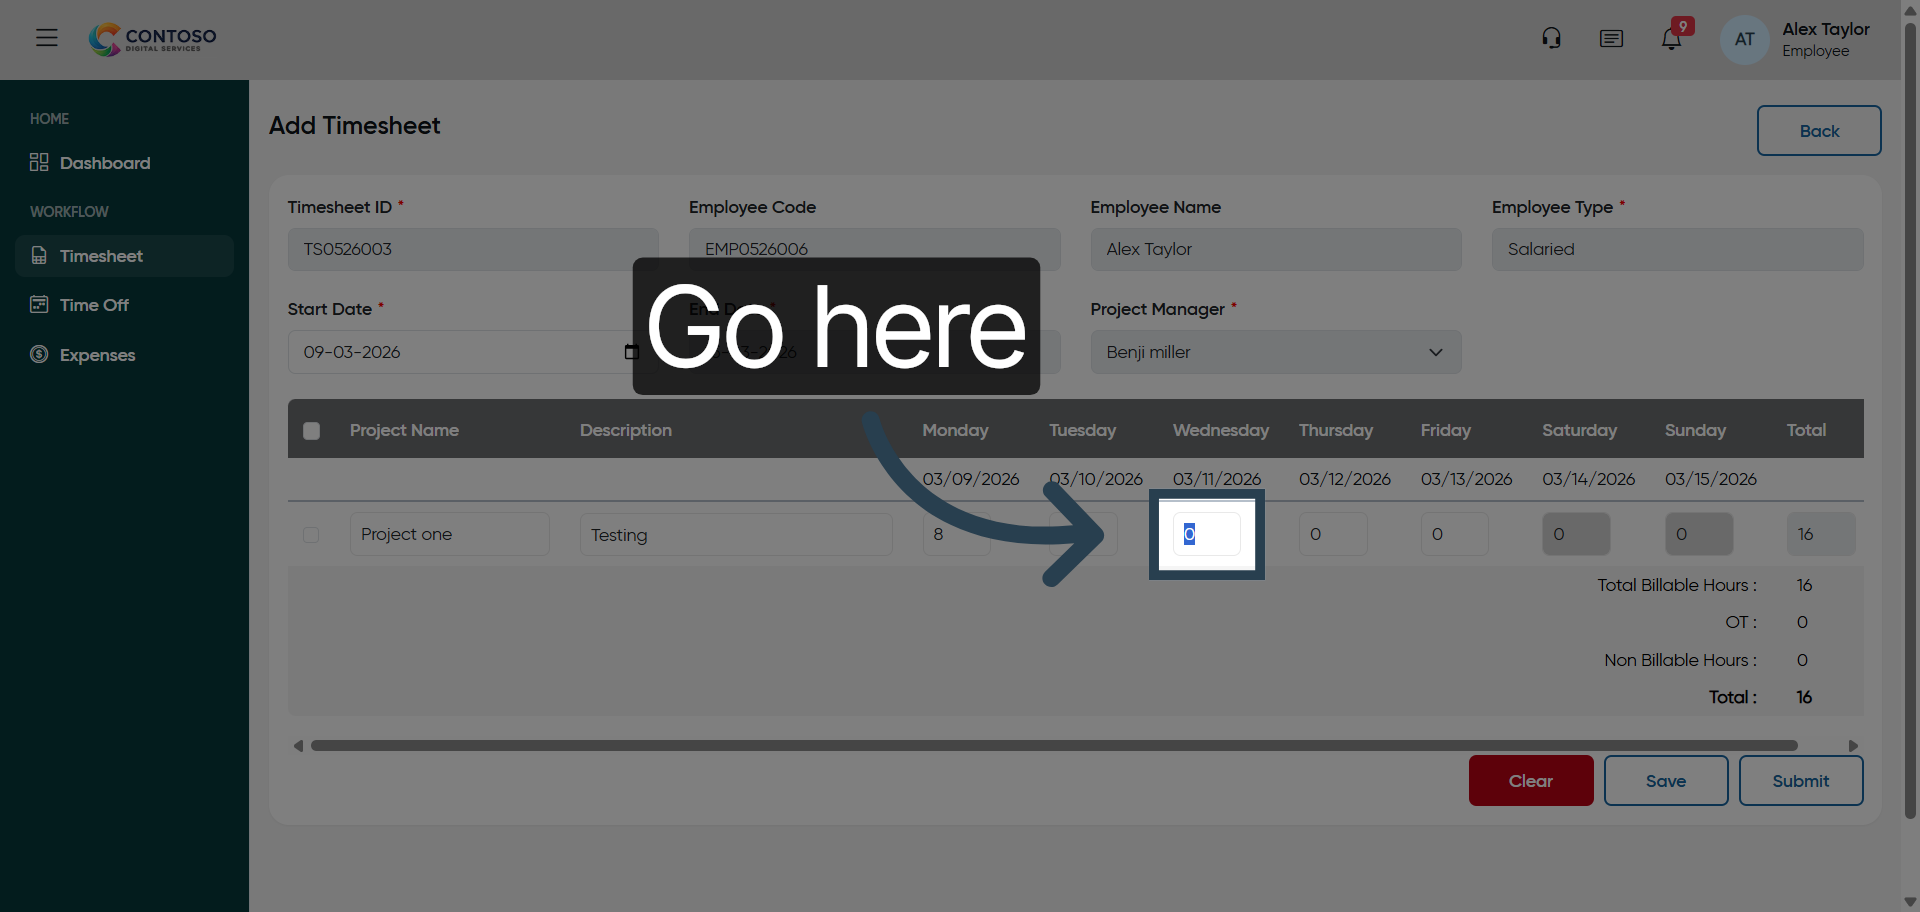
Task: Open the Start Date calendar picker
Action: (x=632, y=352)
